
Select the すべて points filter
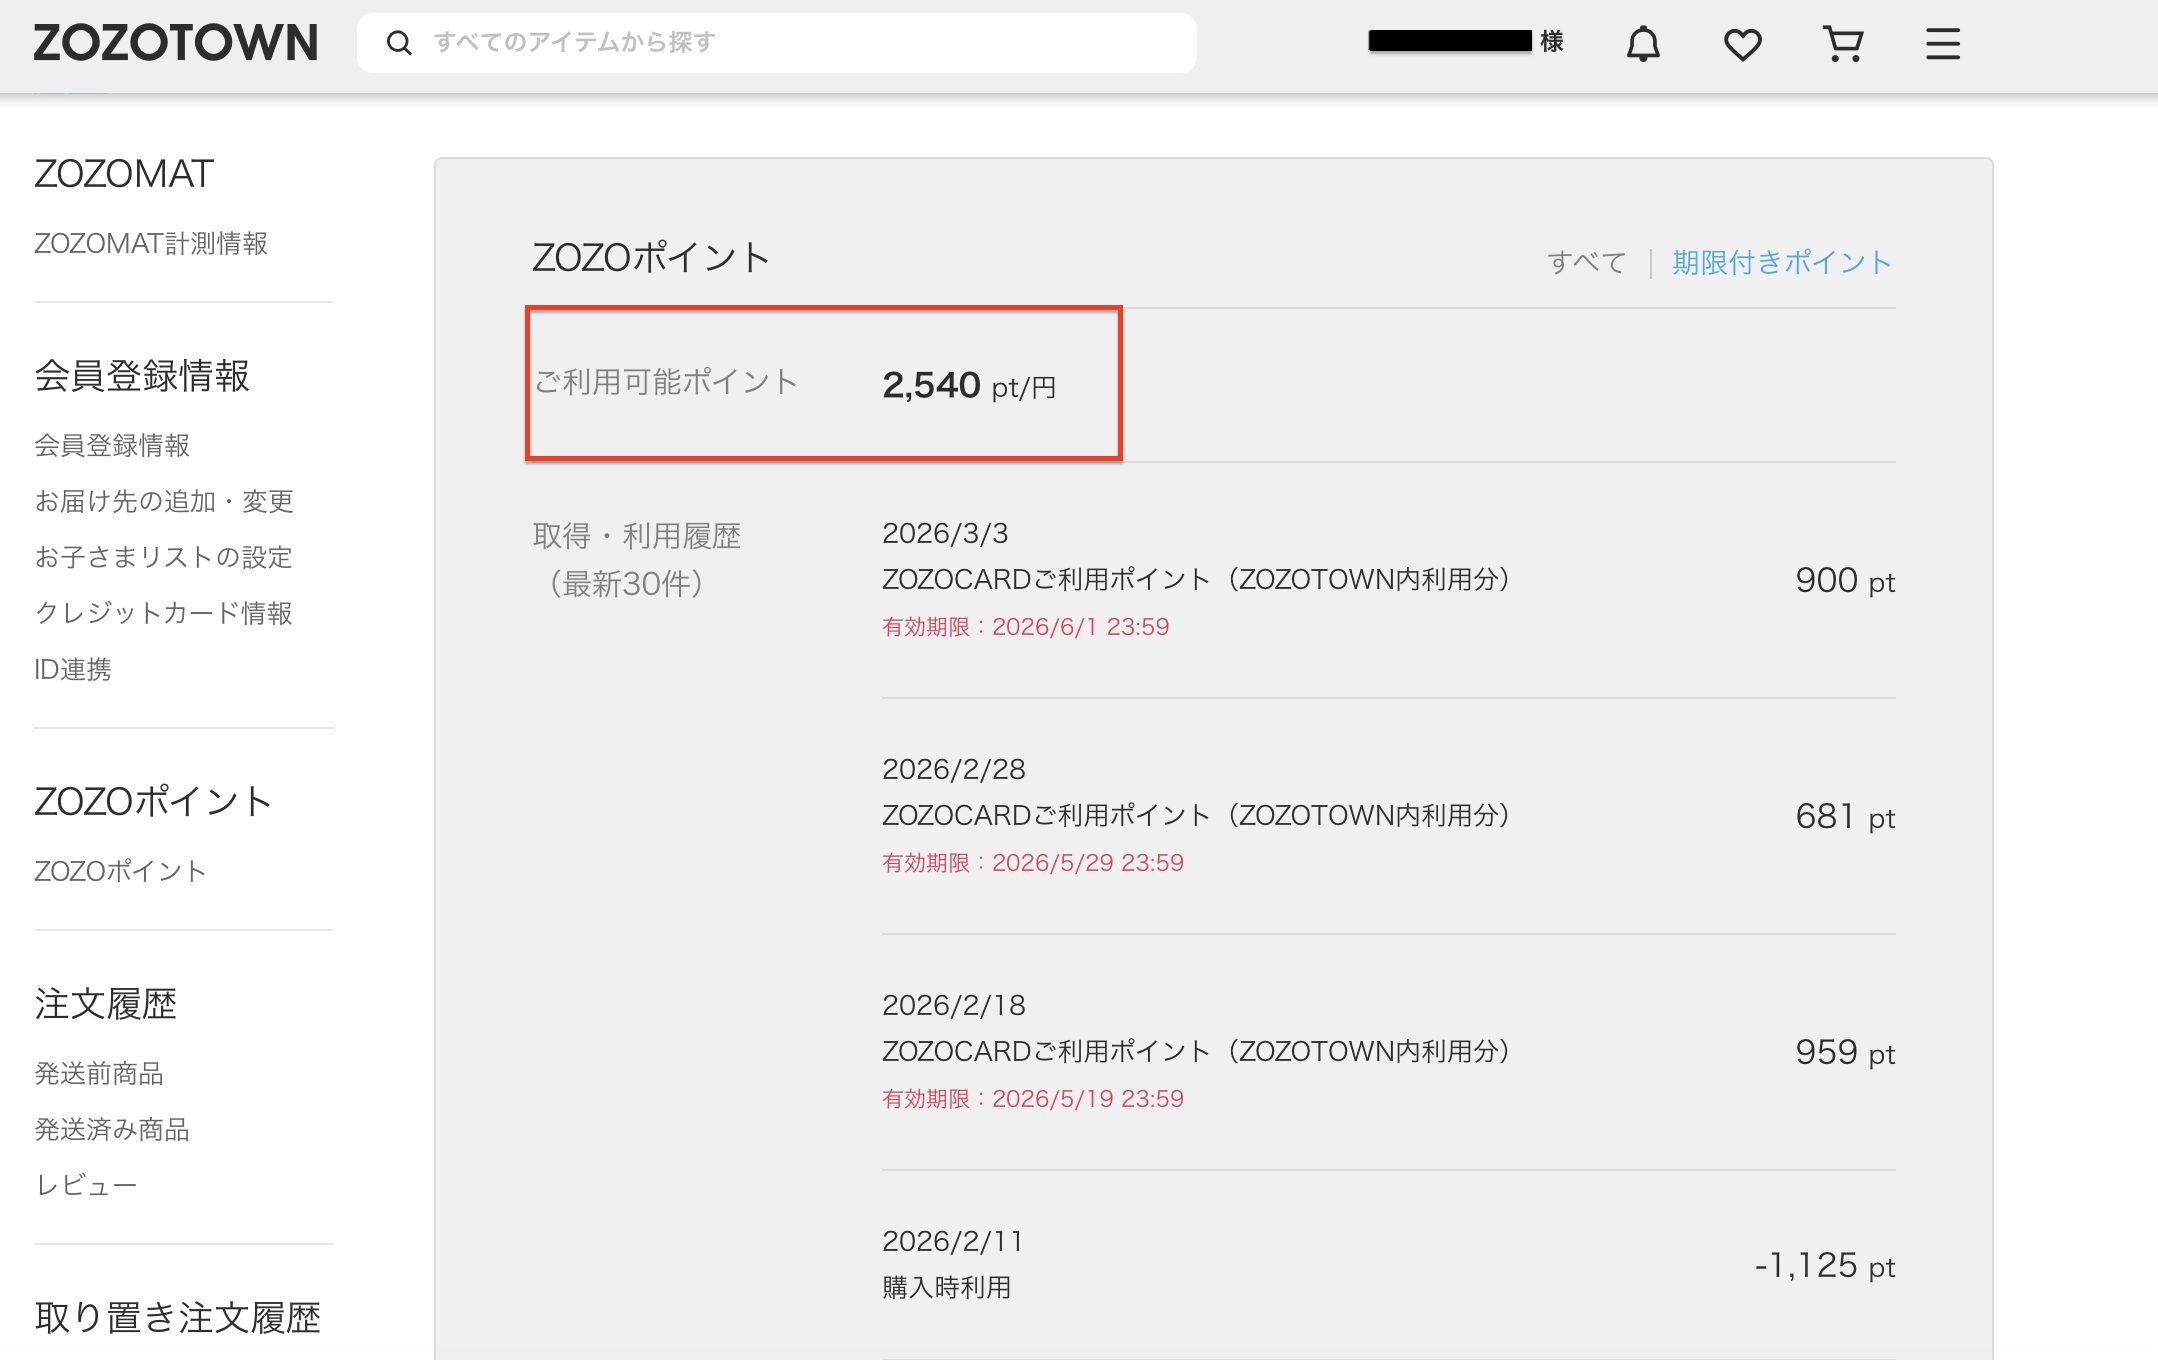[x=1586, y=262]
